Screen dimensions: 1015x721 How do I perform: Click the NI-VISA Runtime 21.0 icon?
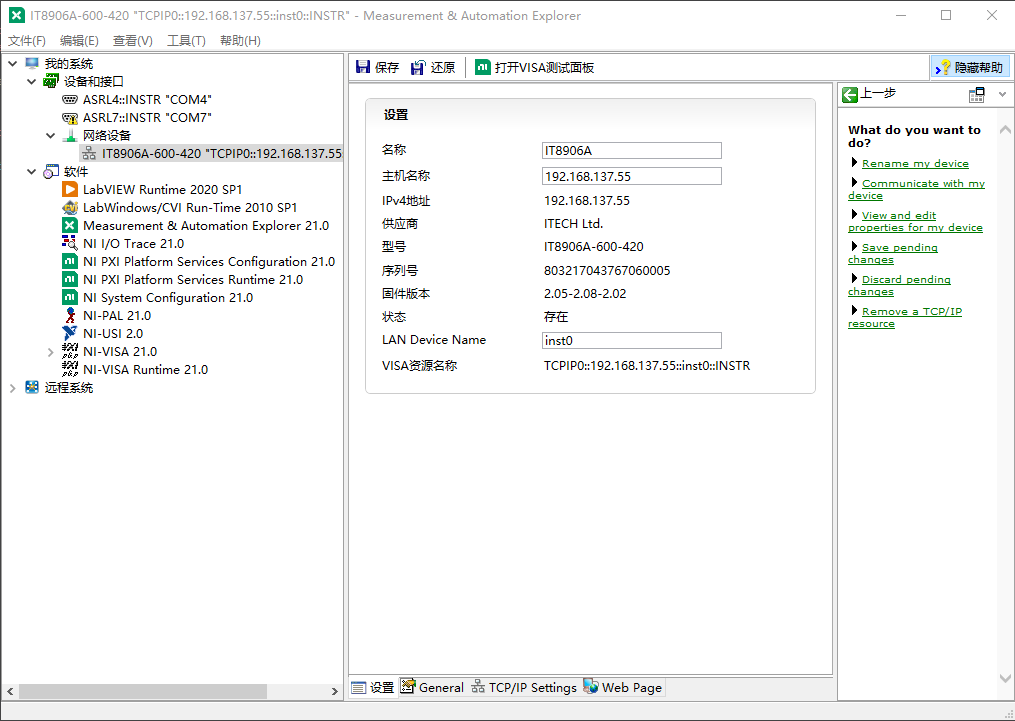pyautogui.click(x=70, y=370)
